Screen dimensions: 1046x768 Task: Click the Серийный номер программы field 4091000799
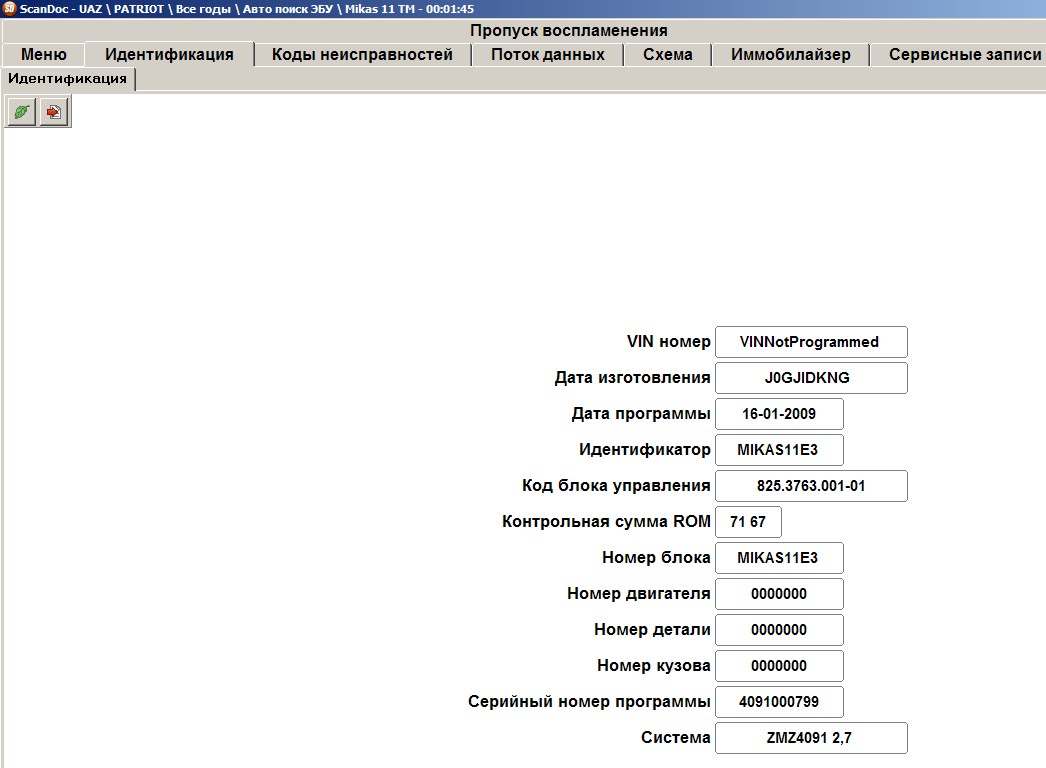pos(779,703)
